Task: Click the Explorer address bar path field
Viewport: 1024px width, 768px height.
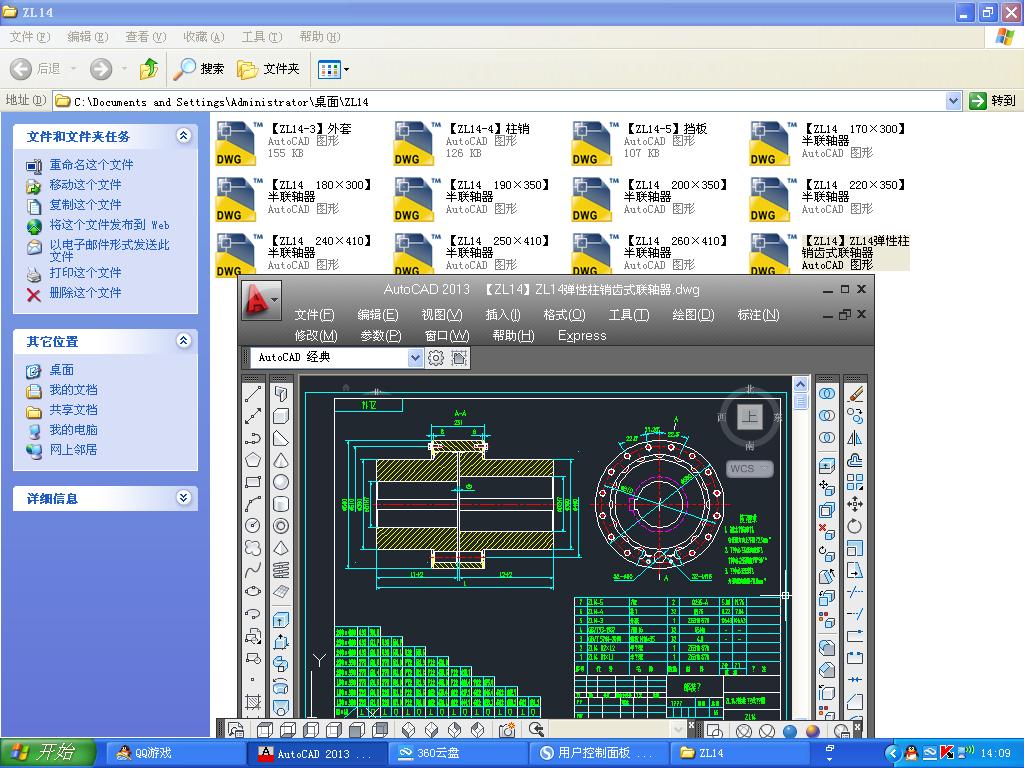Action: tap(500, 101)
